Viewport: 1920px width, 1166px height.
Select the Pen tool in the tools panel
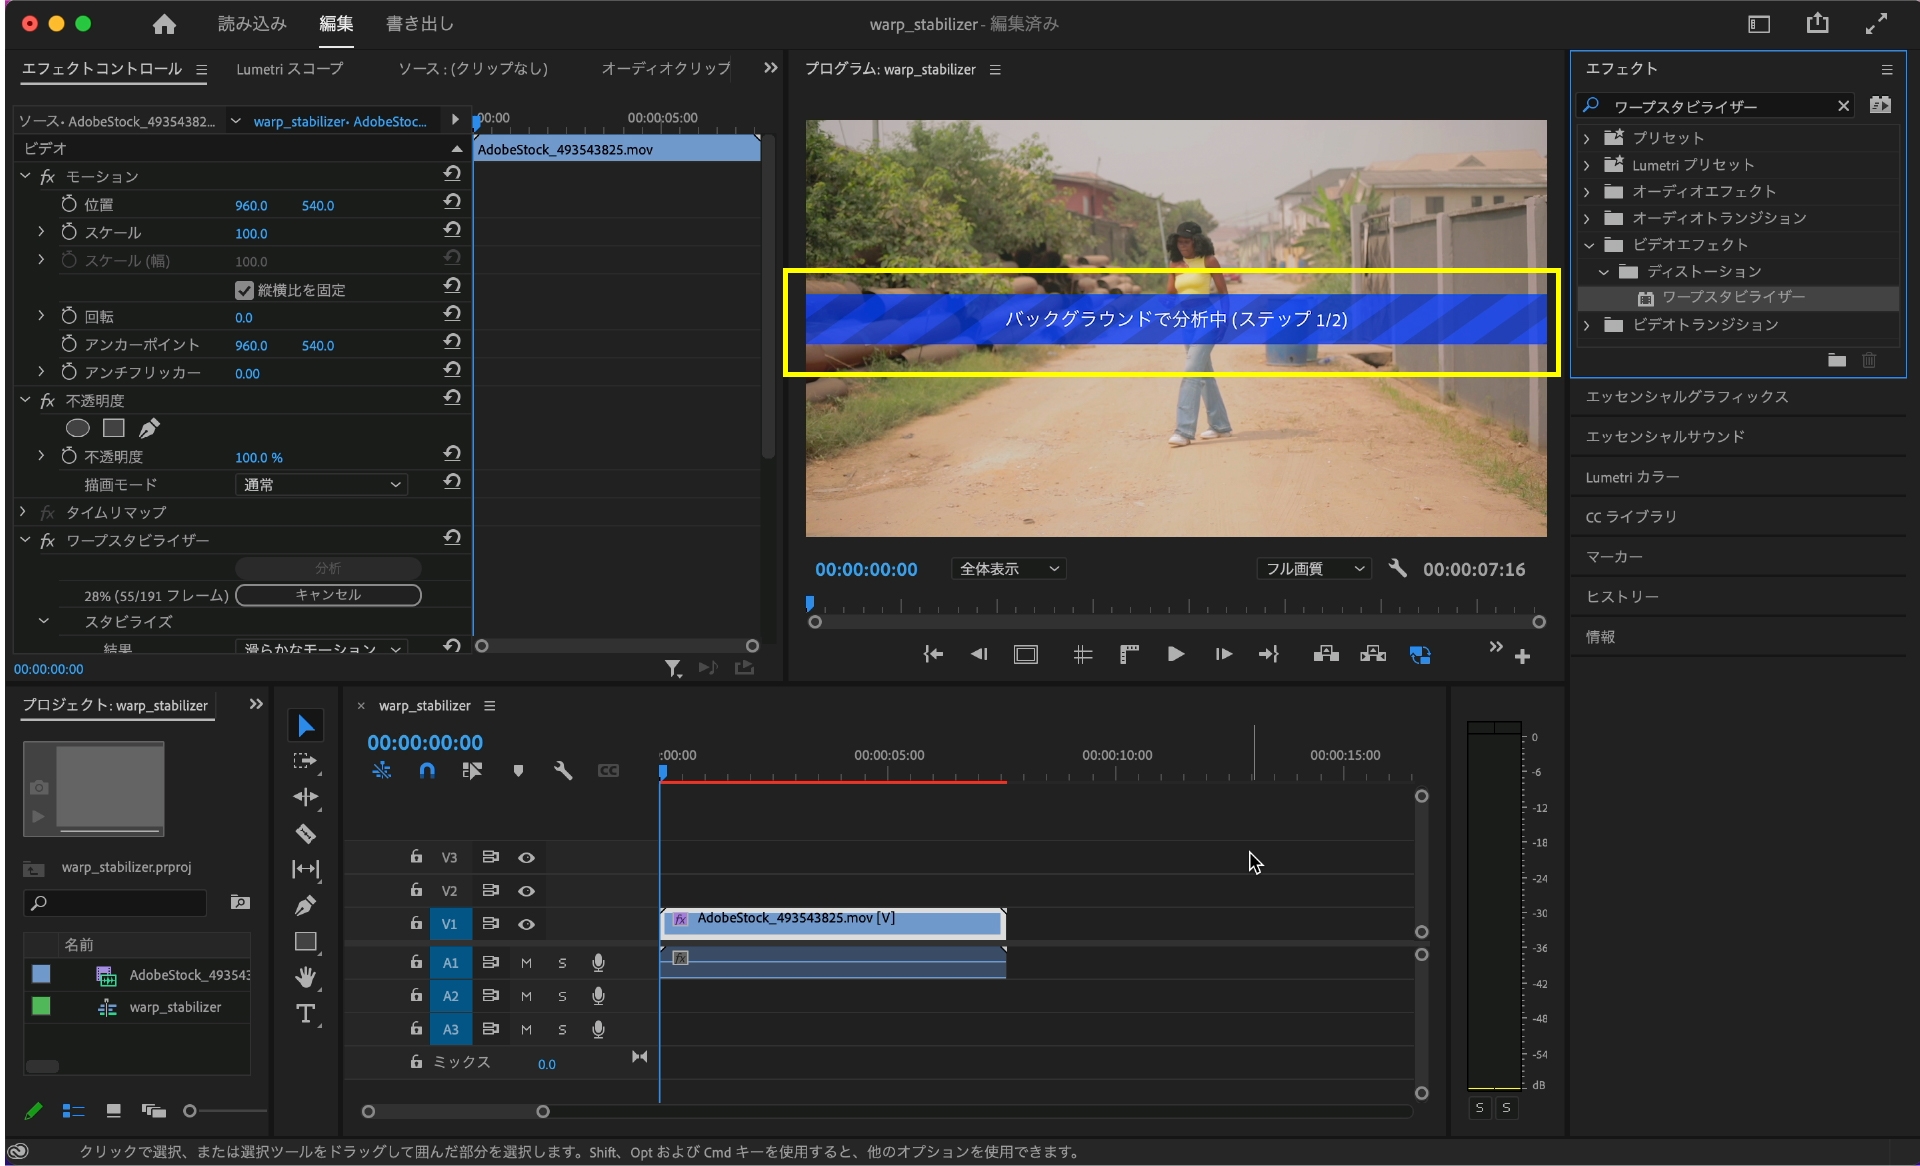(306, 905)
